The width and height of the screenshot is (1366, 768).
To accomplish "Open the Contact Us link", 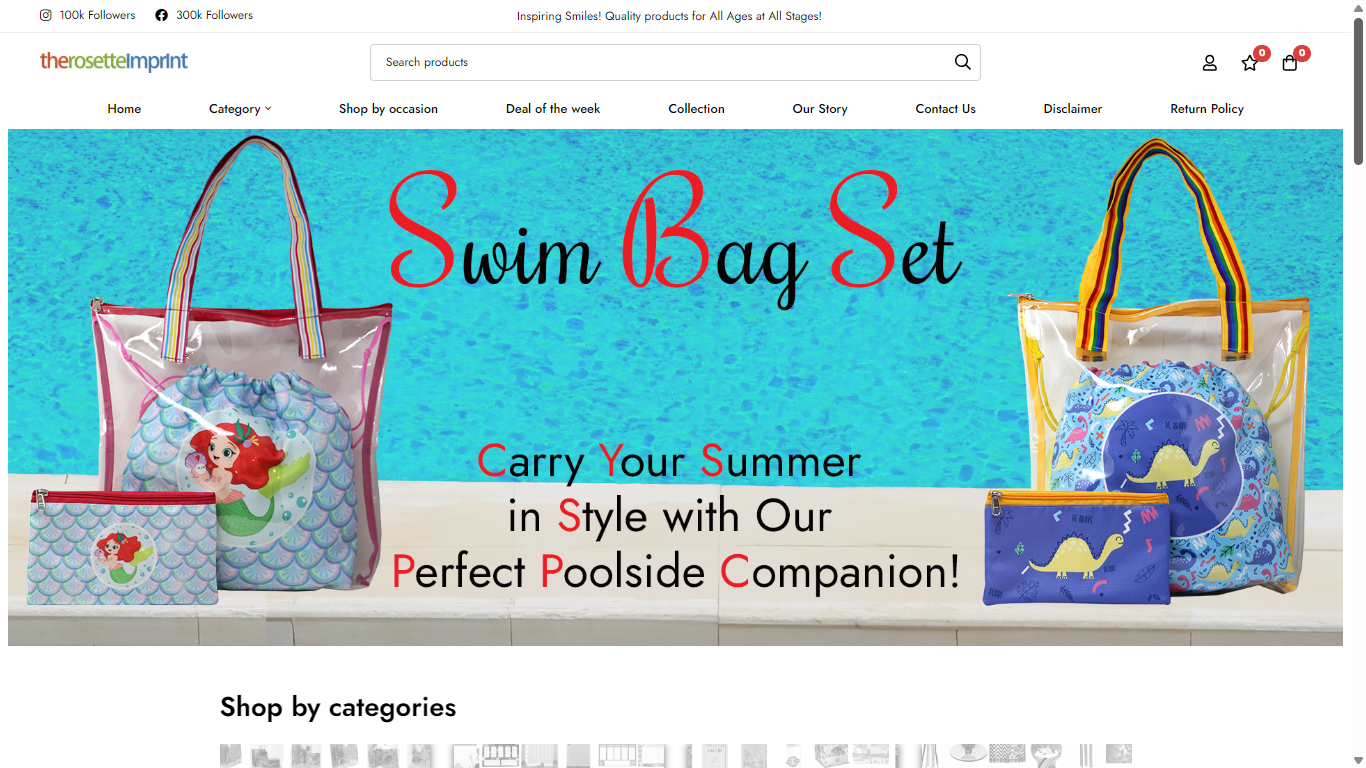I will [x=945, y=108].
